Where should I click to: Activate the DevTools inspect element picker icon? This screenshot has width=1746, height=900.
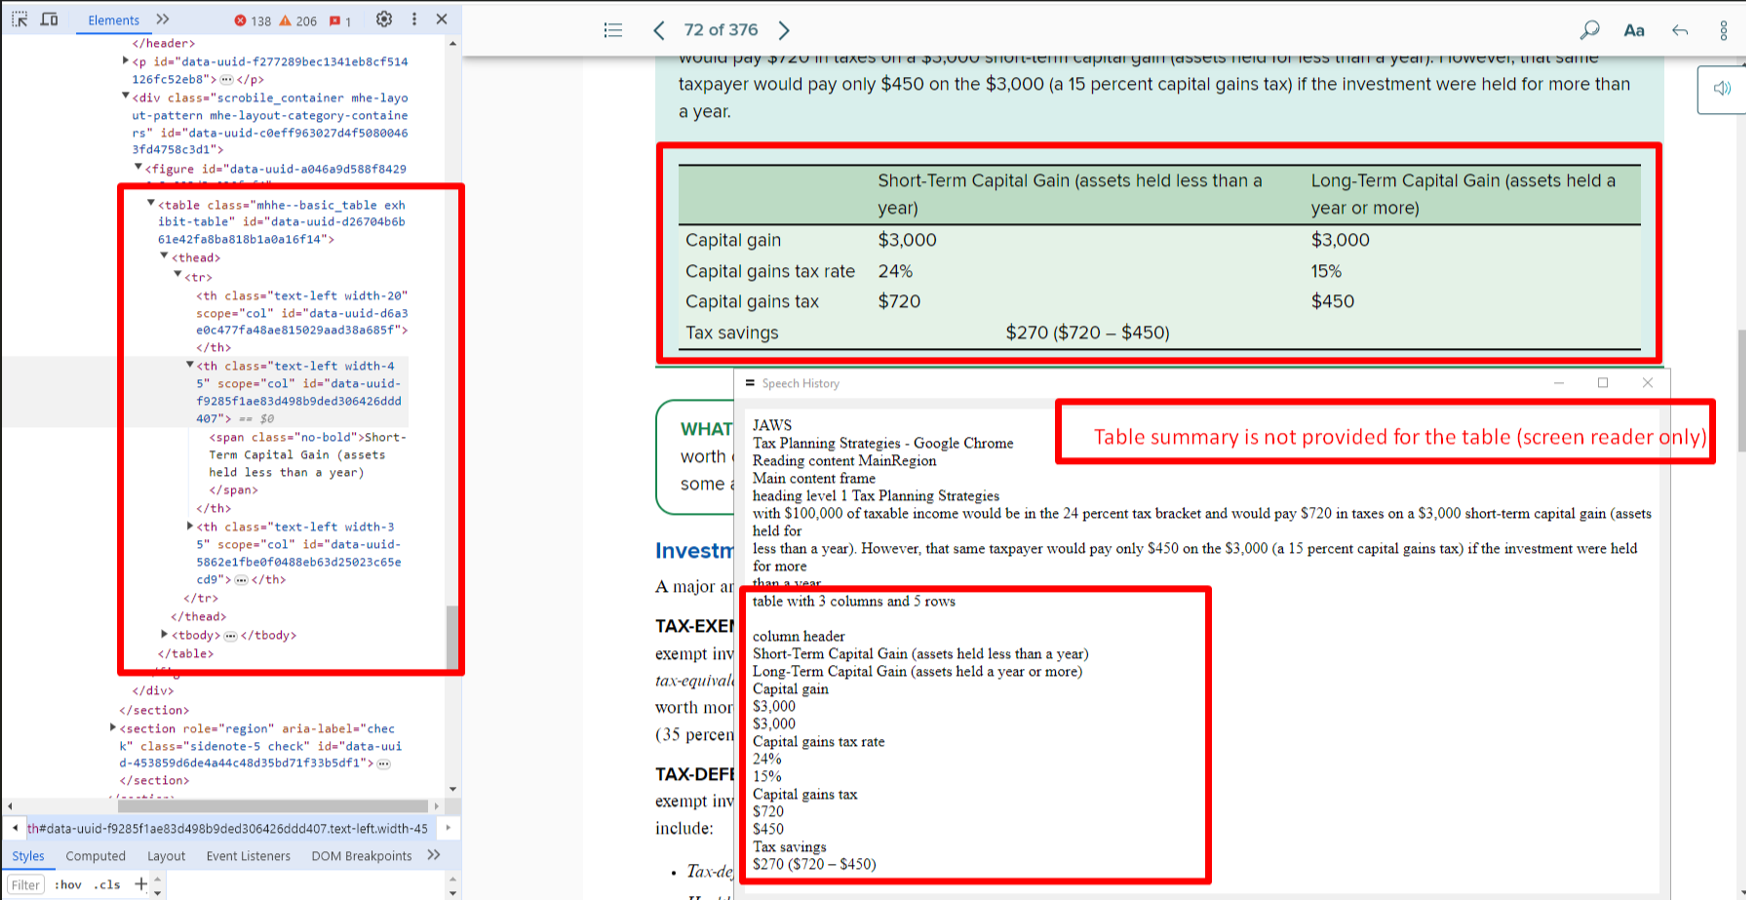[x=19, y=19]
